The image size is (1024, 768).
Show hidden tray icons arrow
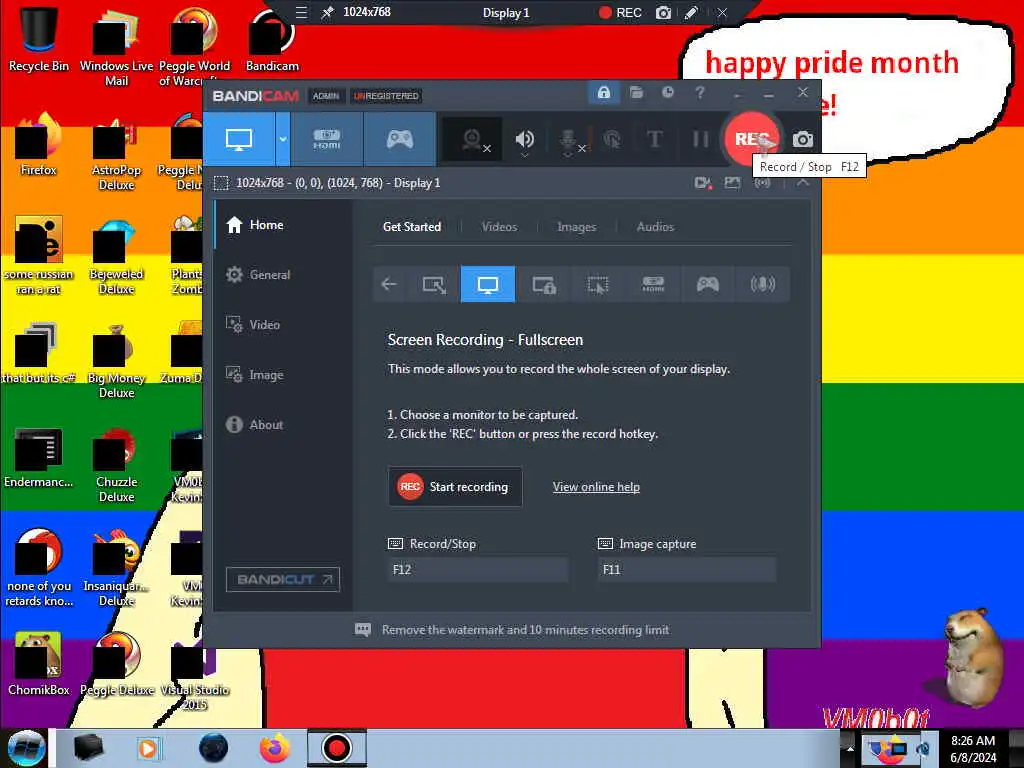[850, 748]
